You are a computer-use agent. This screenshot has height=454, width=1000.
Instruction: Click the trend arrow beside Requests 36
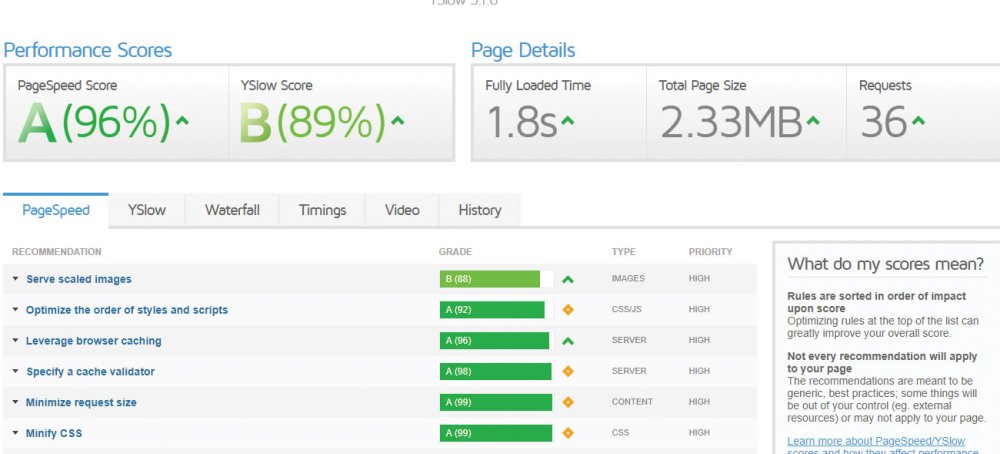[918, 119]
